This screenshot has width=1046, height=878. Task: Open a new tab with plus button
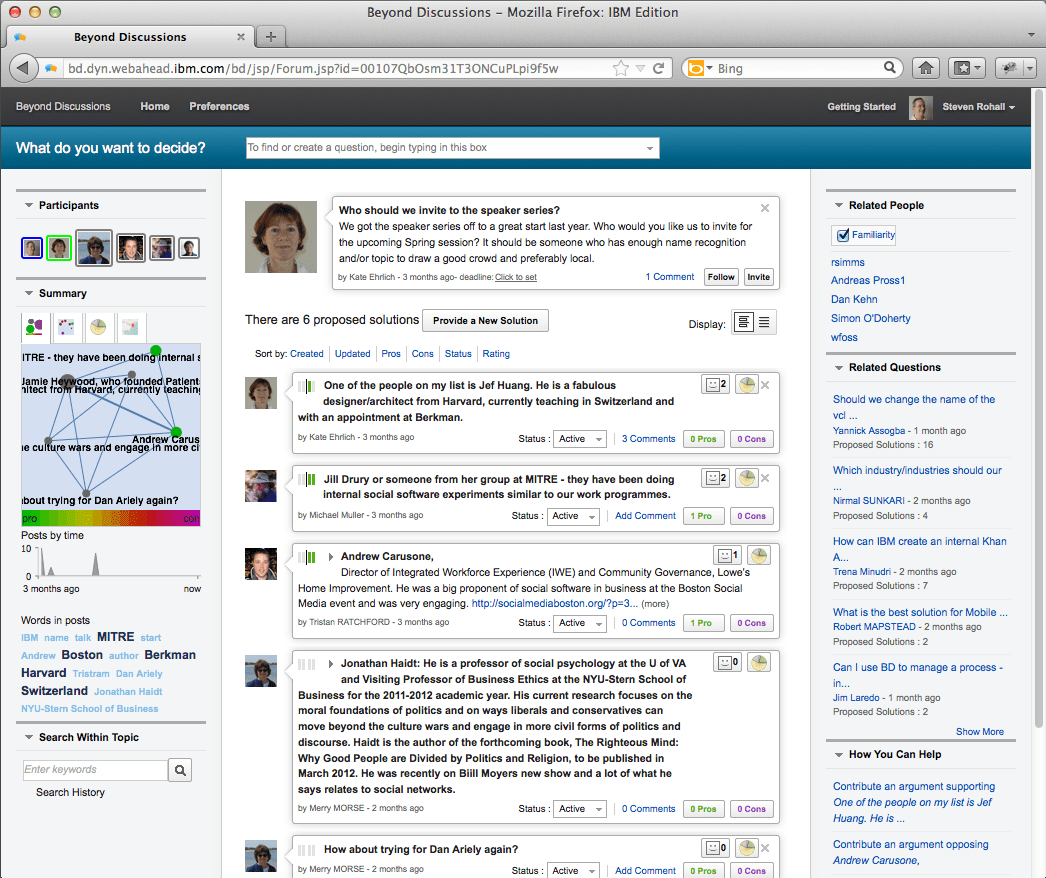[270, 37]
